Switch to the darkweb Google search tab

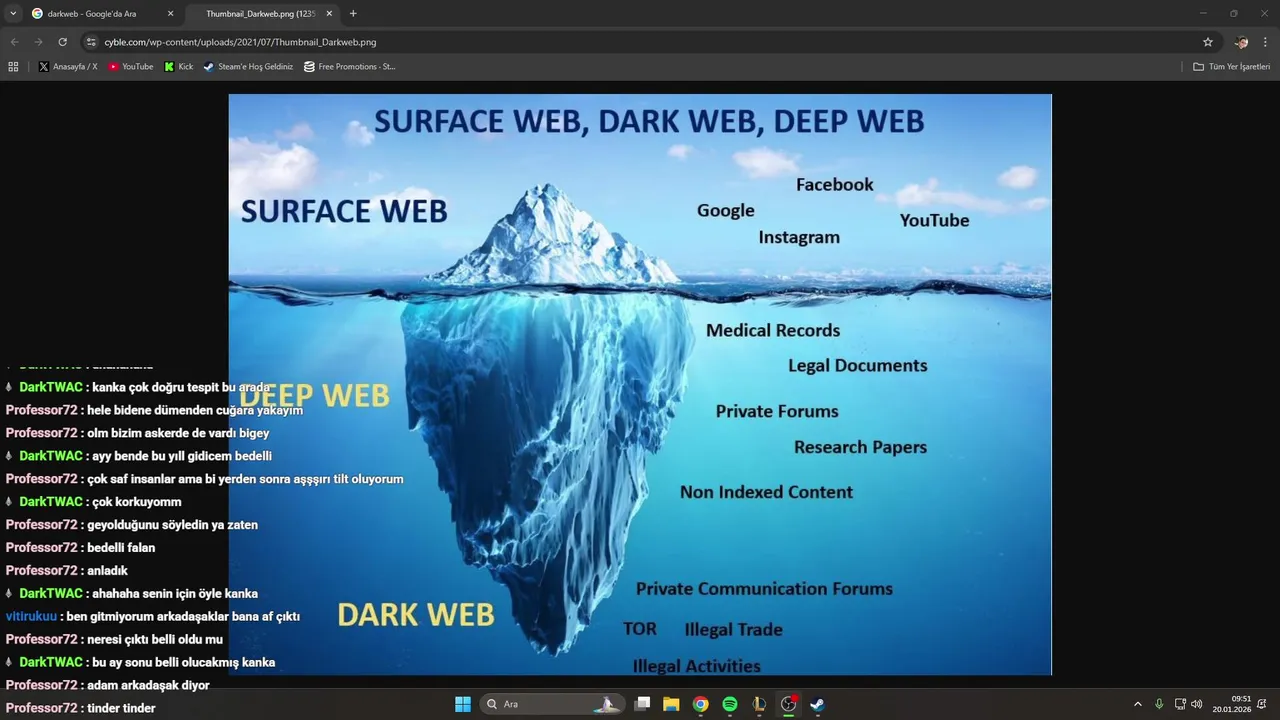coord(103,14)
